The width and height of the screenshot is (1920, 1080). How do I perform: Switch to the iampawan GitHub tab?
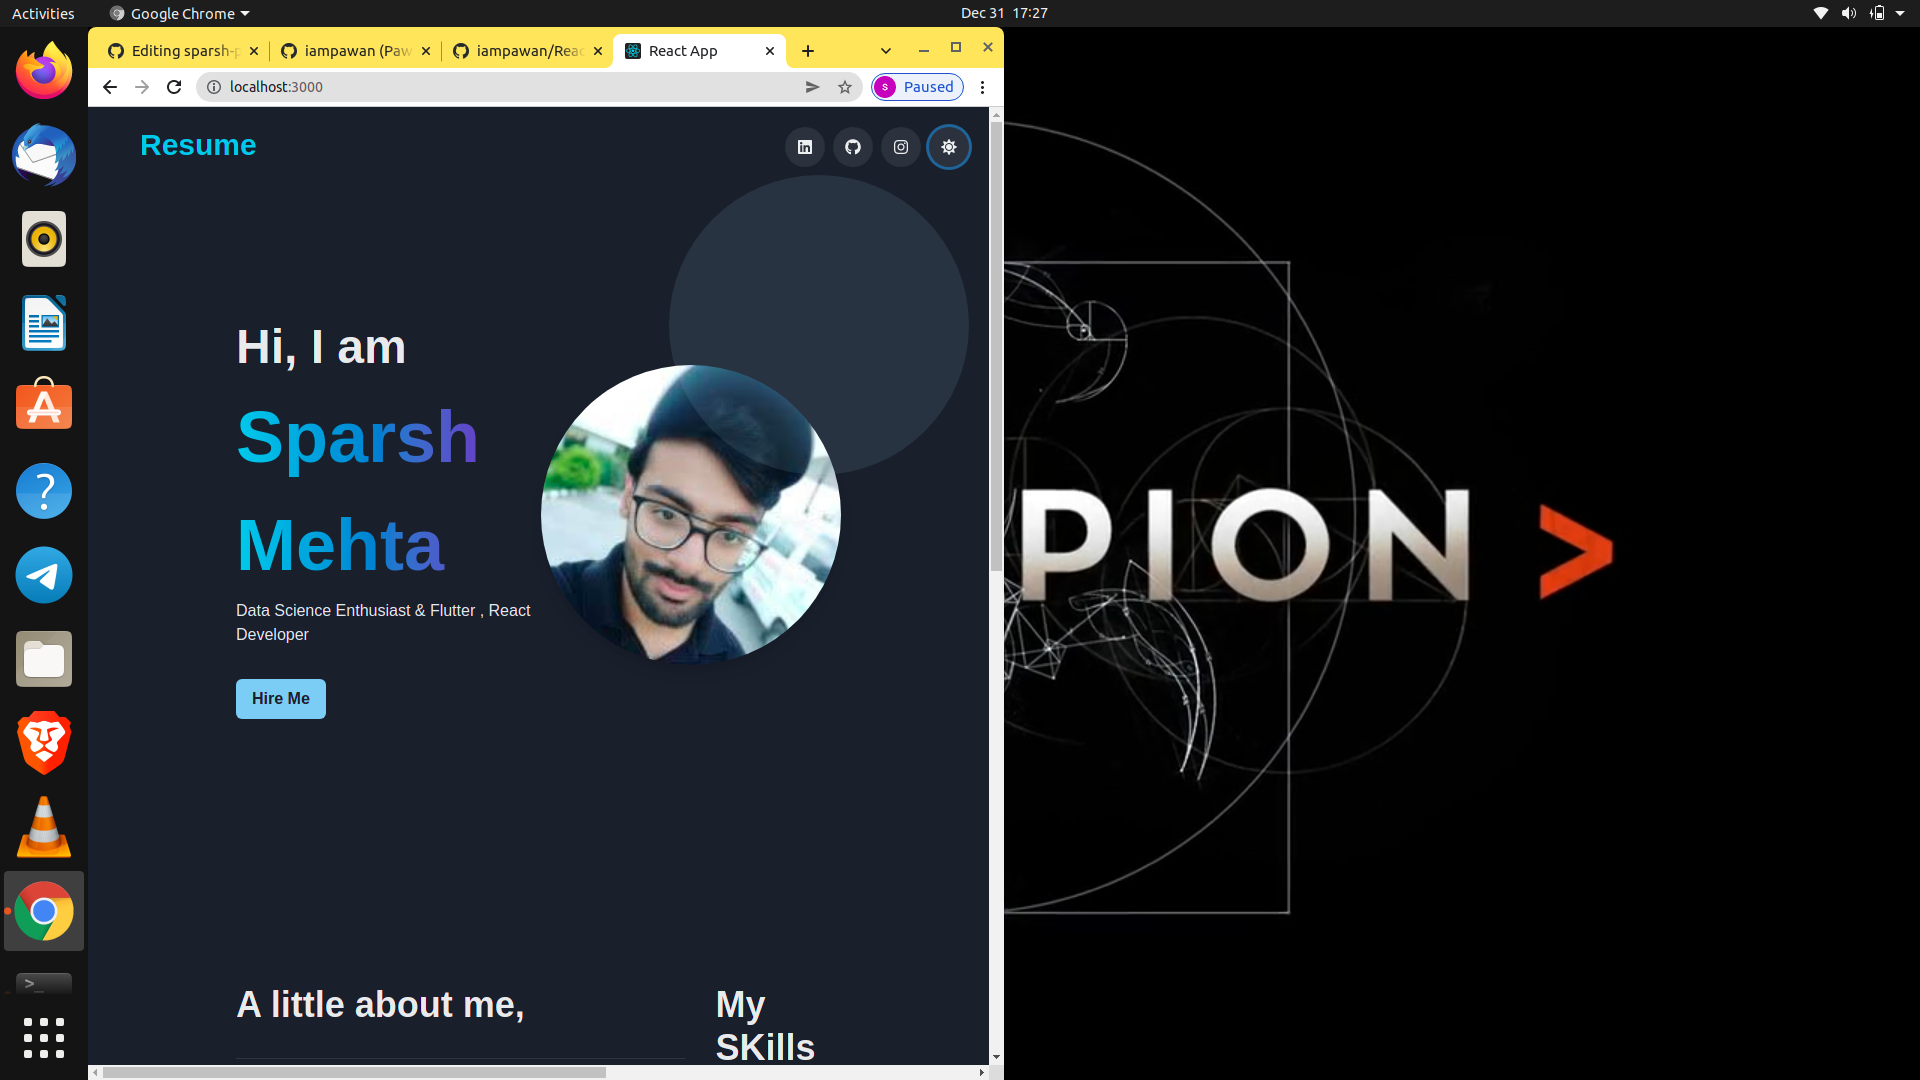tap(350, 50)
